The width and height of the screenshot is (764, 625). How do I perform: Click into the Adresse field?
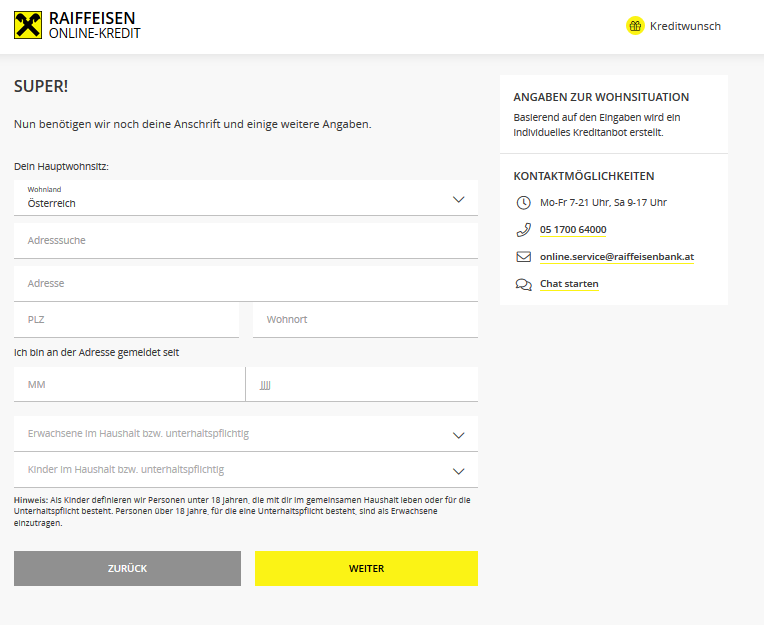(x=246, y=284)
